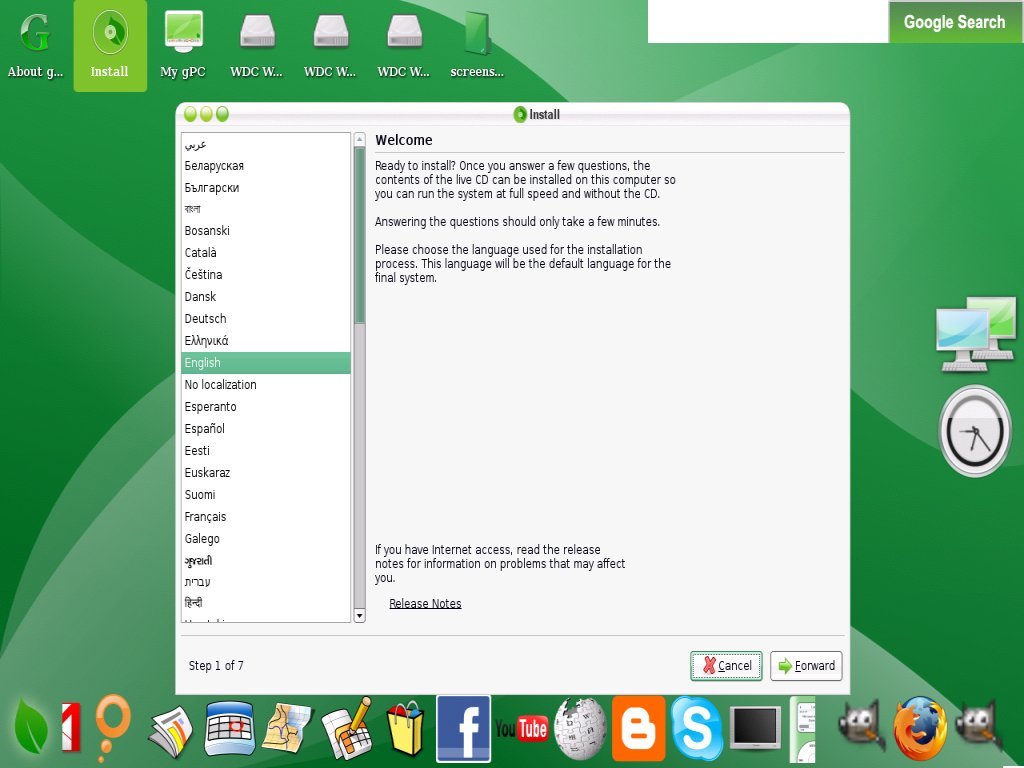Open the Release Notes link
Viewport: 1024px width, 768px height.
pyautogui.click(x=425, y=603)
